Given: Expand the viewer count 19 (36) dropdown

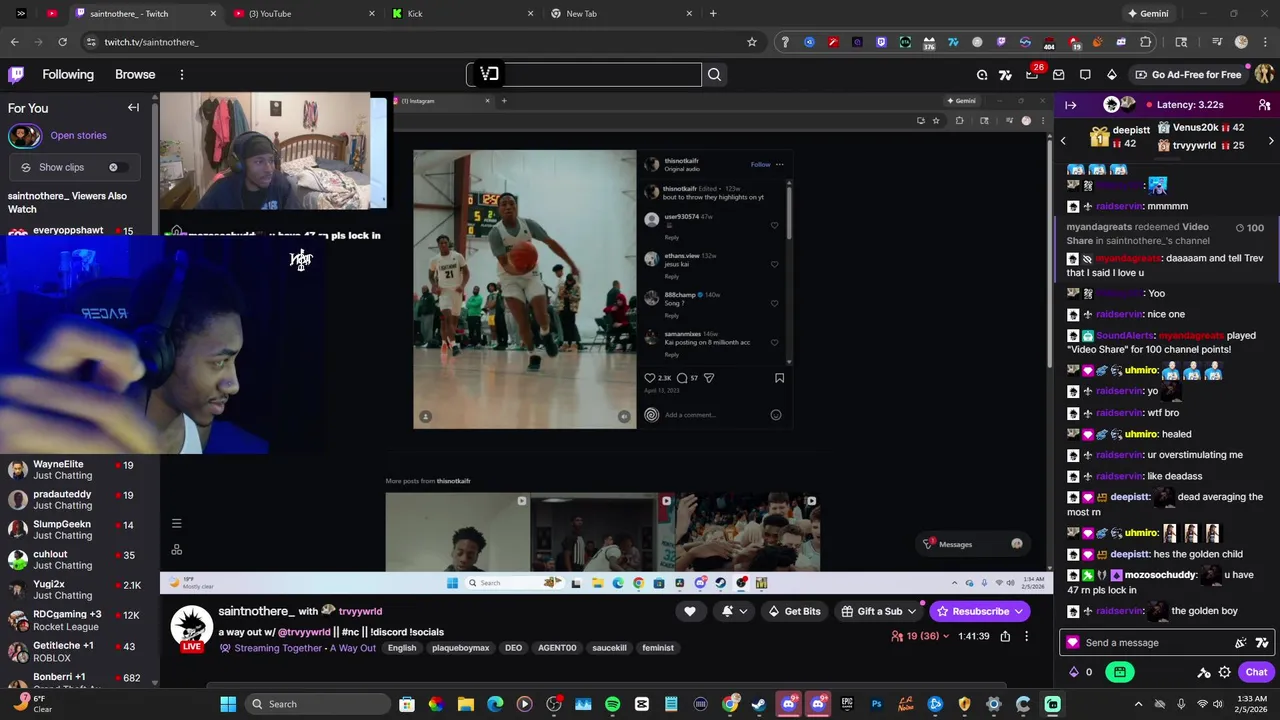Looking at the screenshot, I should click(921, 636).
